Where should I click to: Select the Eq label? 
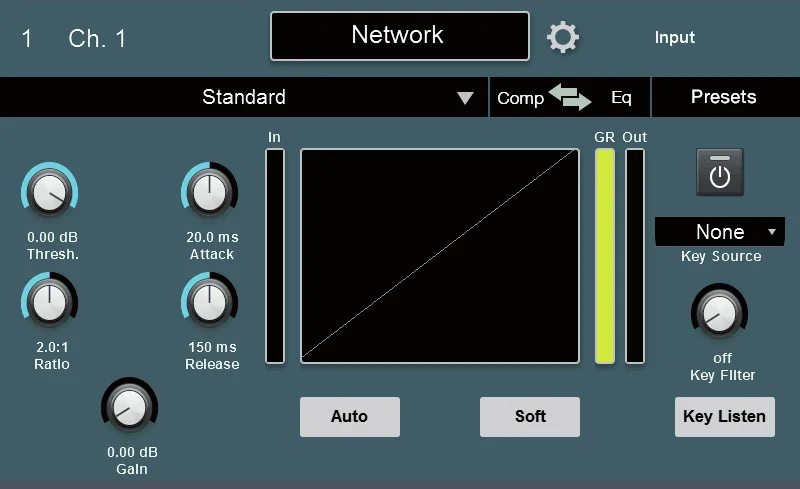click(621, 97)
